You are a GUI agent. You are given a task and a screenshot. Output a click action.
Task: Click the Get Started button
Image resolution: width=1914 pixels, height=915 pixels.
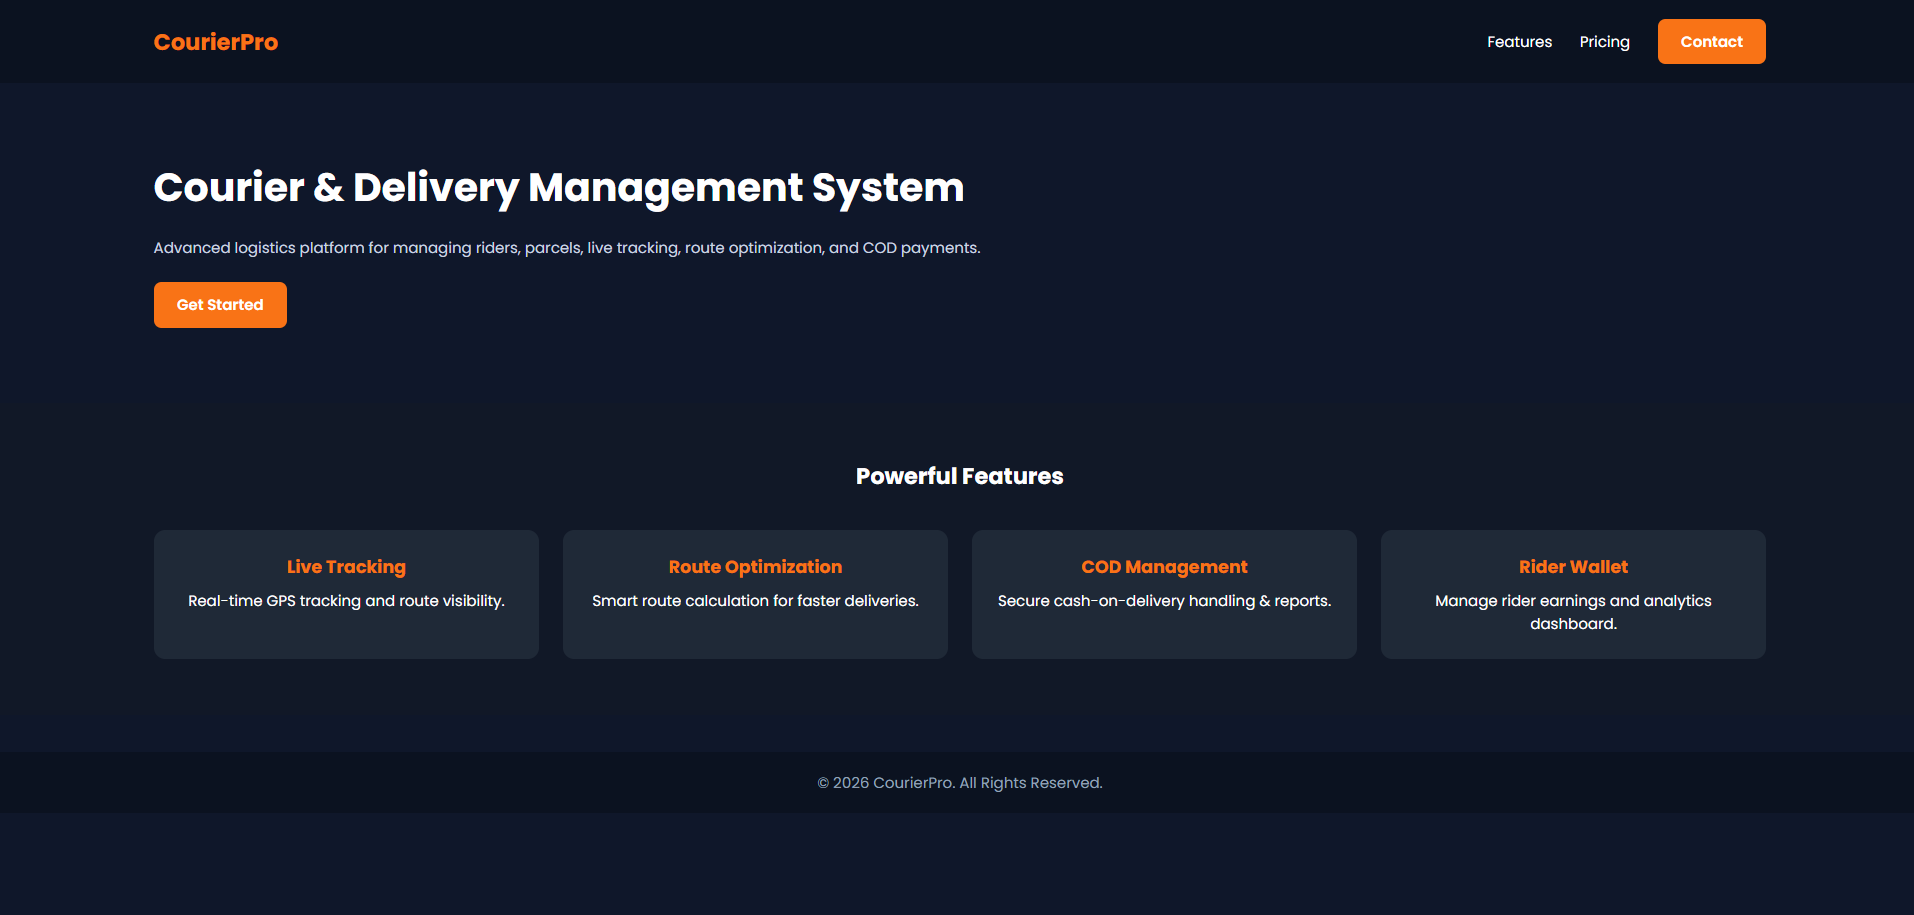[220, 305]
